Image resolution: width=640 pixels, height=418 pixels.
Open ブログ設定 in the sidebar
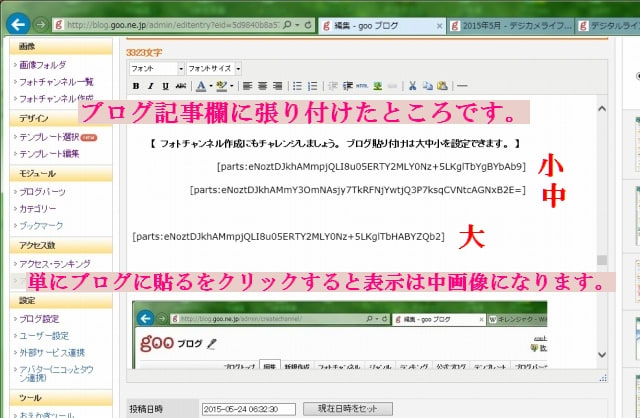[39, 319]
